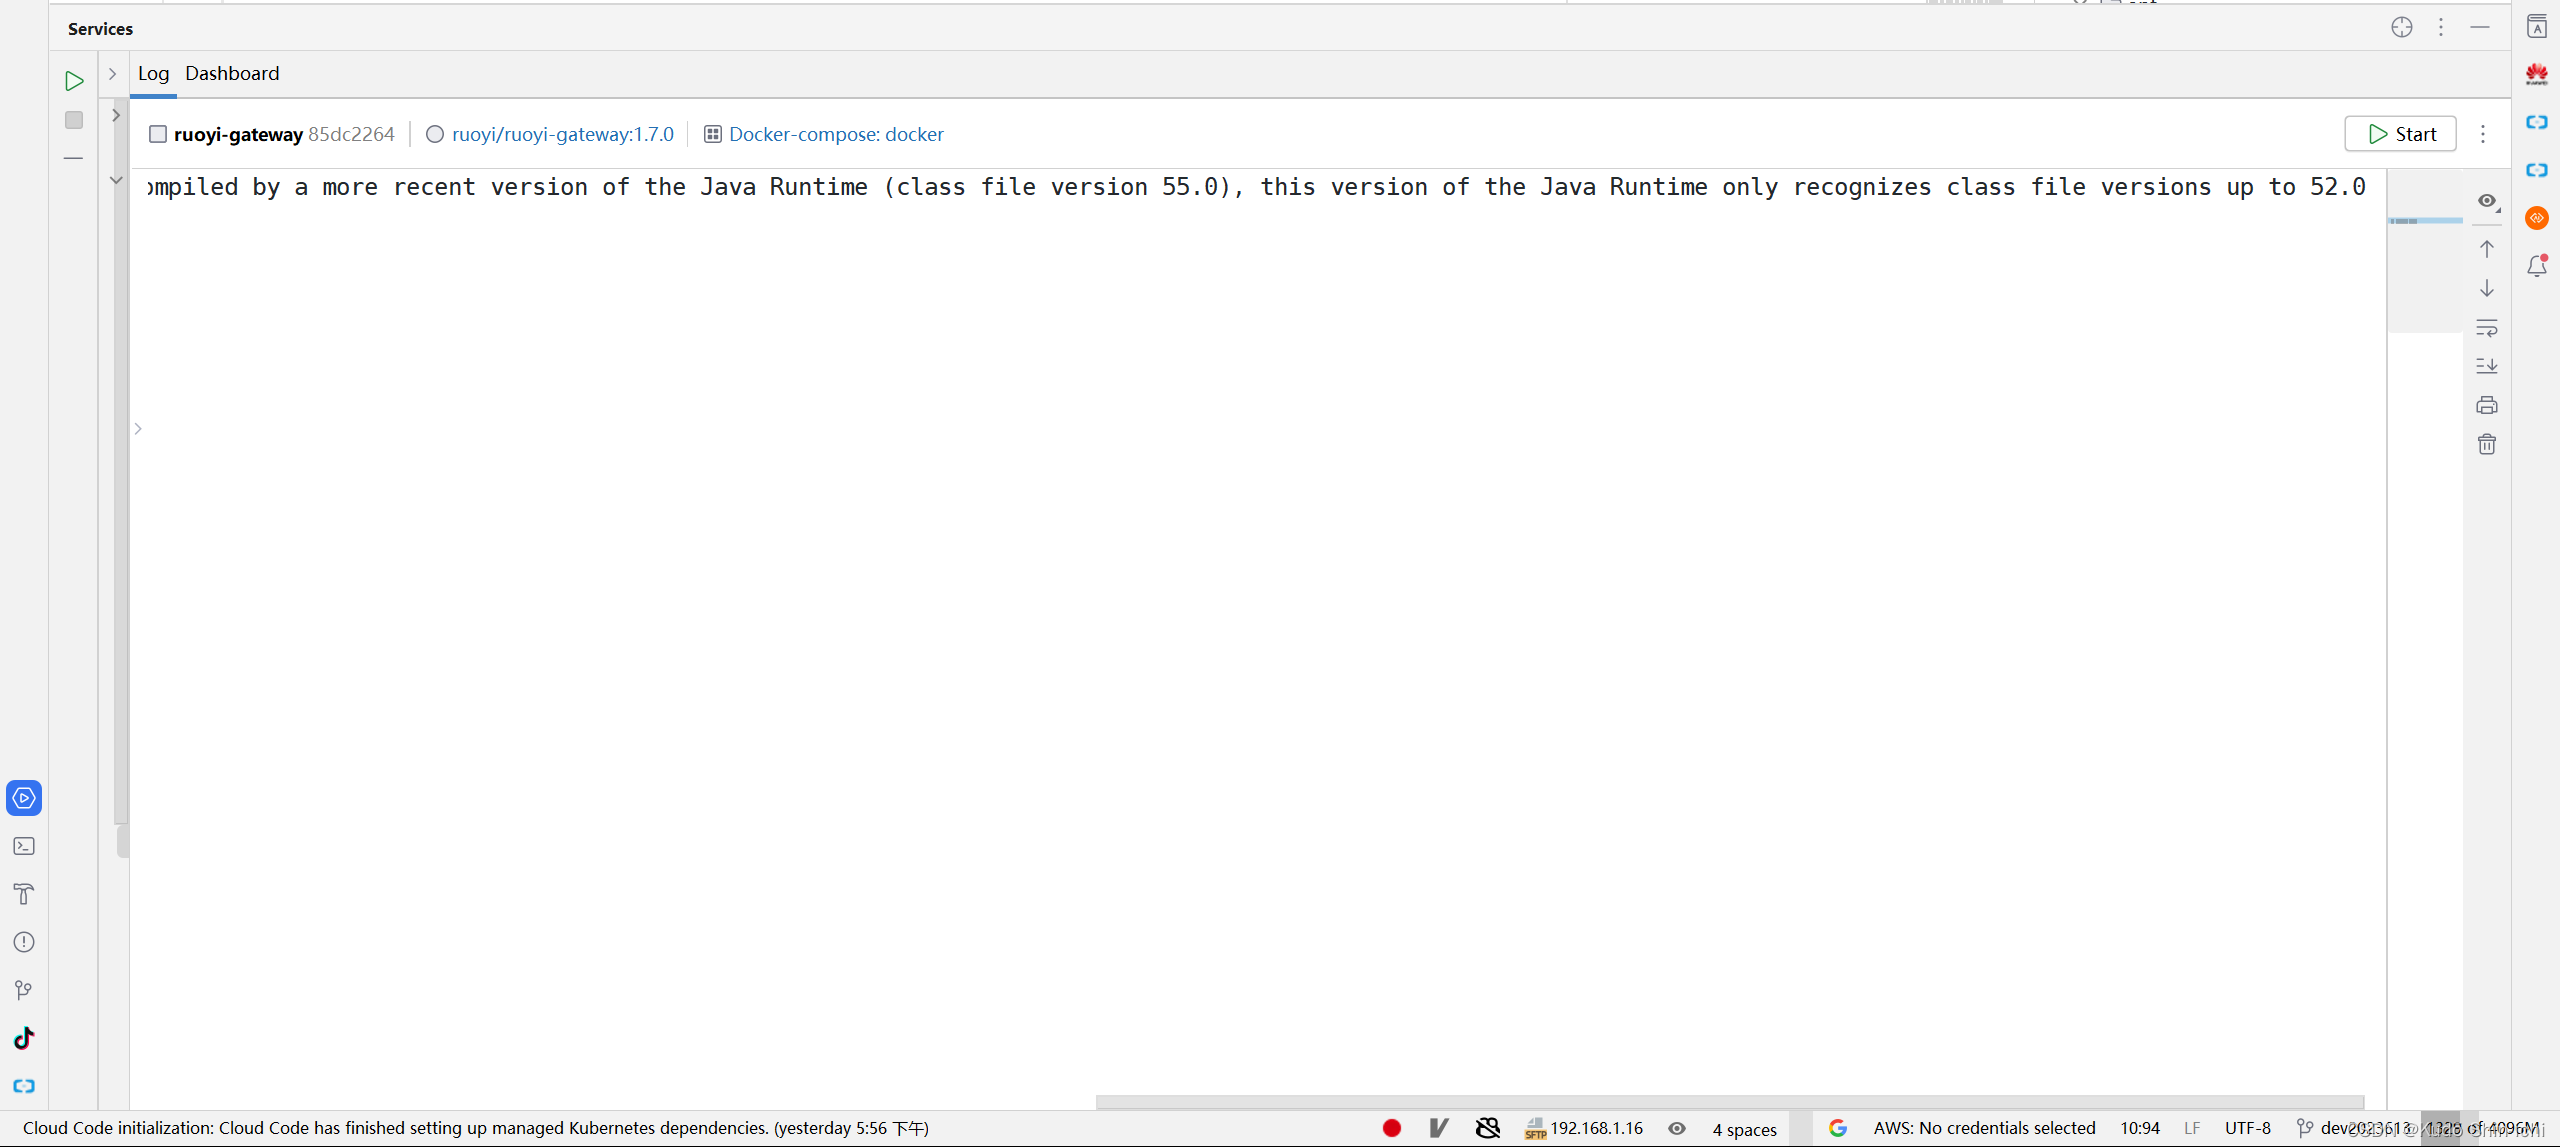This screenshot has height=1147, width=2560.
Task: Open the Notifications bell icon
Action: 2537,266
